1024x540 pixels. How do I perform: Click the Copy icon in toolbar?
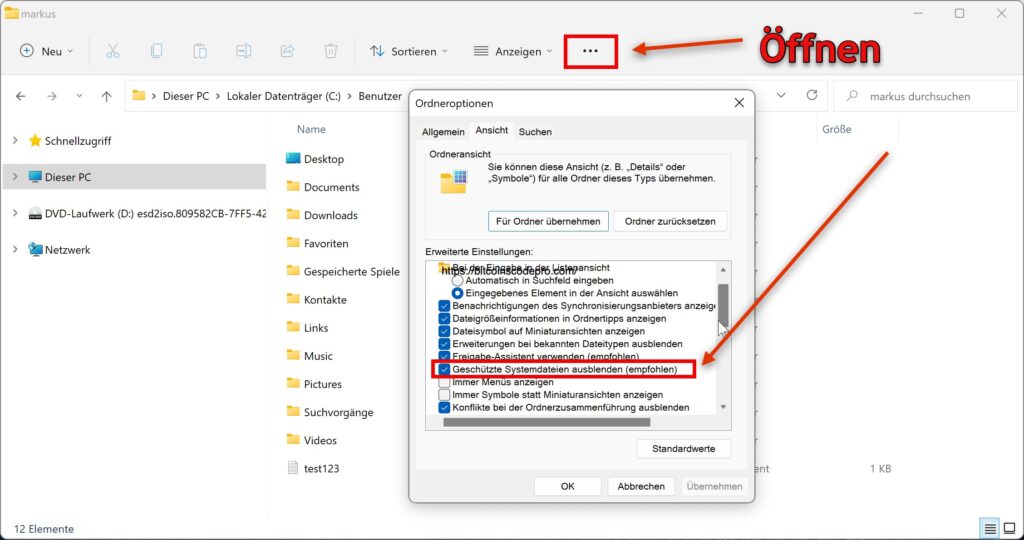point(156,51)
